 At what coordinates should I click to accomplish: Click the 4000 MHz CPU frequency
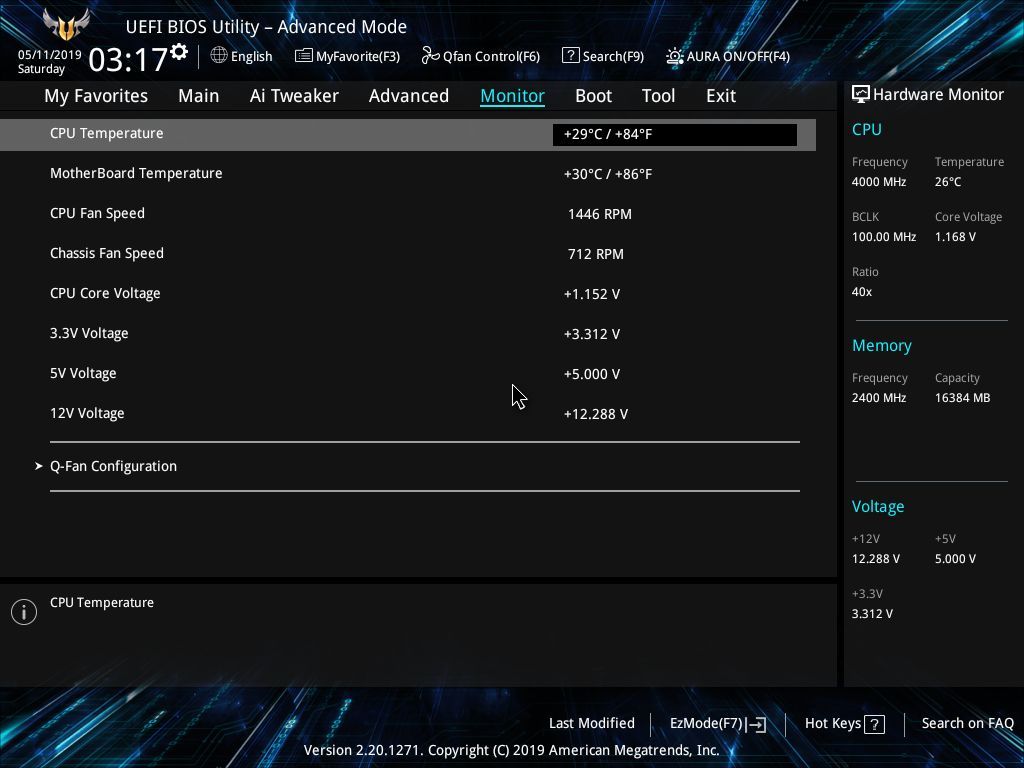(x=879, y=182)
